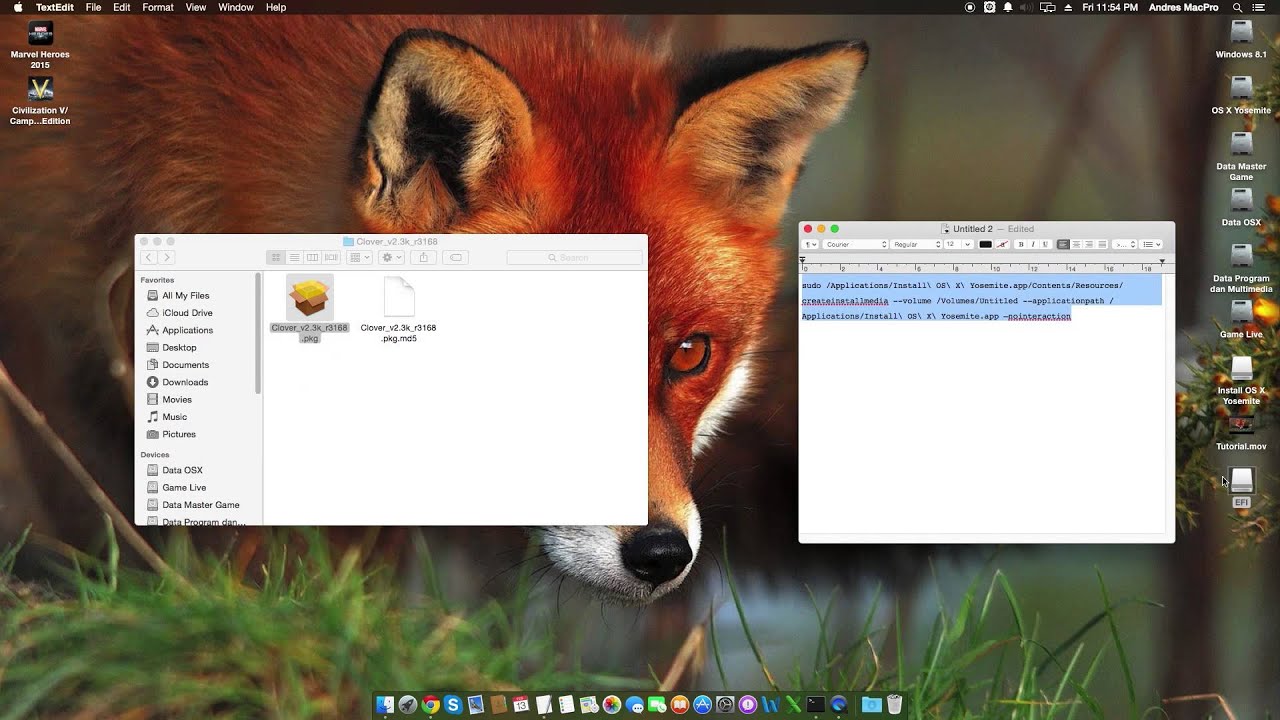Open the View menu
This screenshot has height=720, width=1280.
(x=196, y=7)
